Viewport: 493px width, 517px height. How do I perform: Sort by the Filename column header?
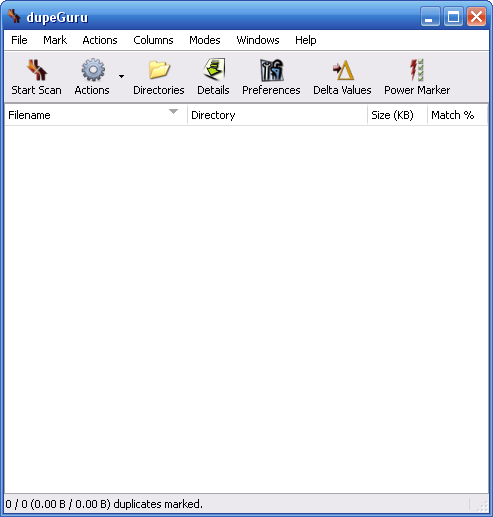96,115
